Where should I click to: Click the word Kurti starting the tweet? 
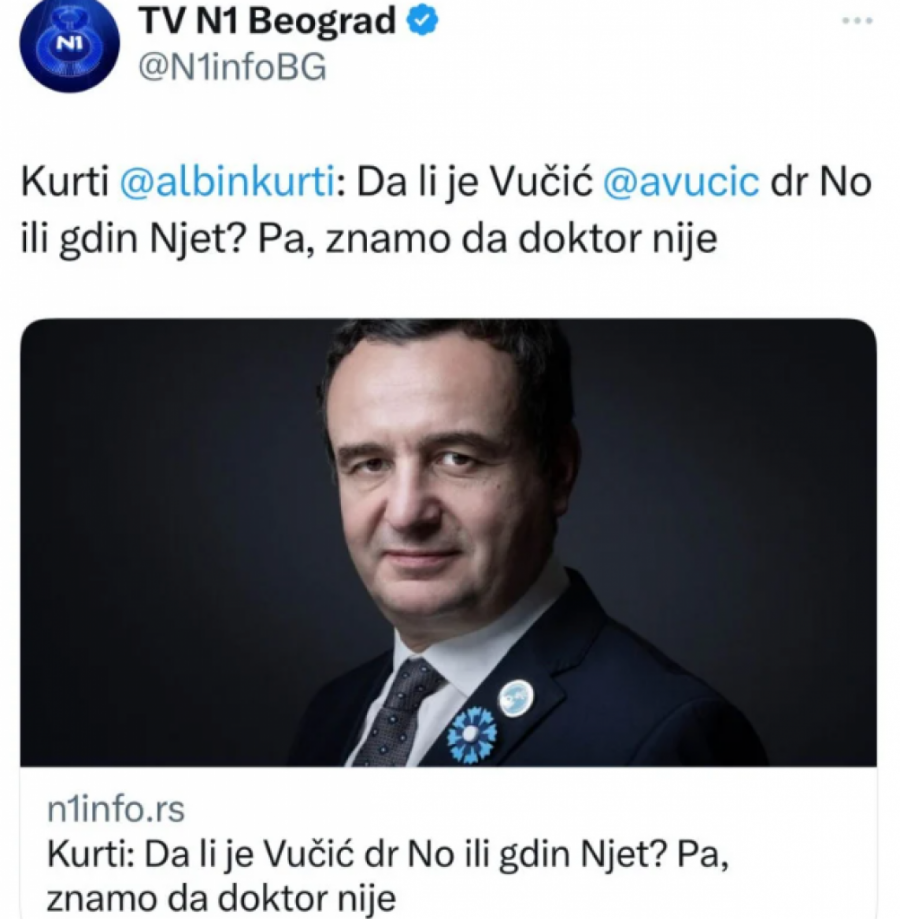point(64,182)
